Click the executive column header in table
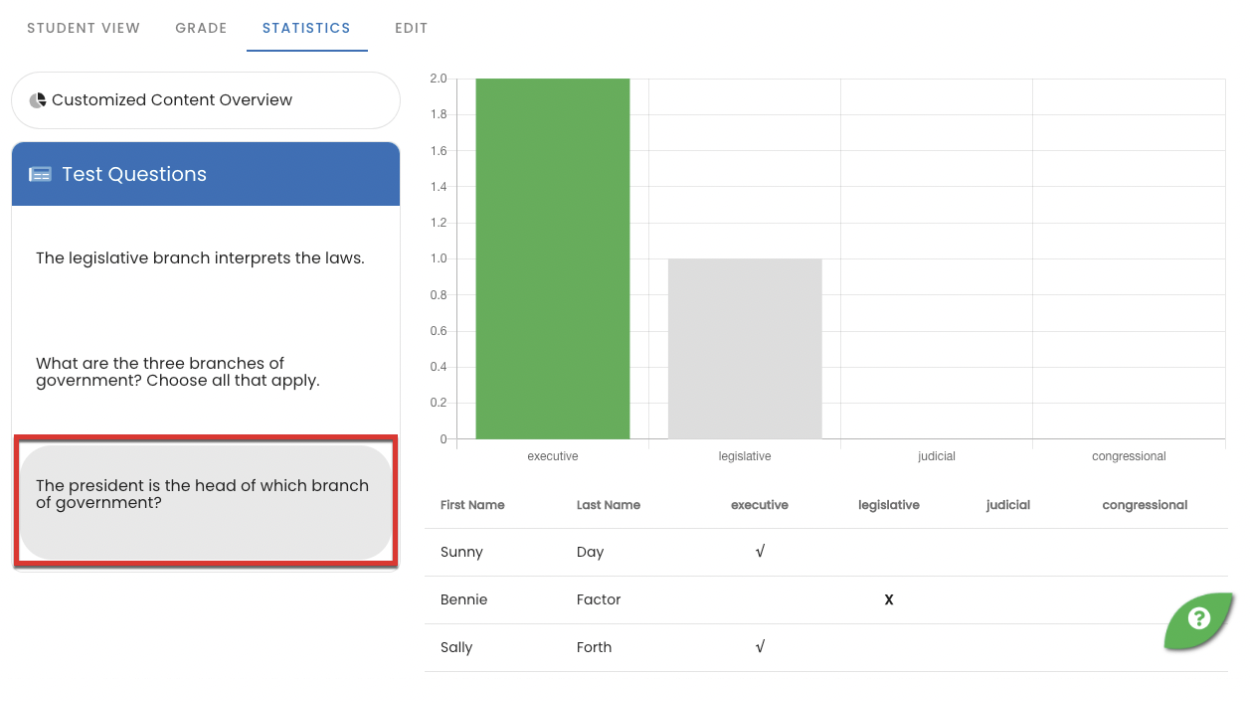1250x702 pixels. [x=760, y=505]
